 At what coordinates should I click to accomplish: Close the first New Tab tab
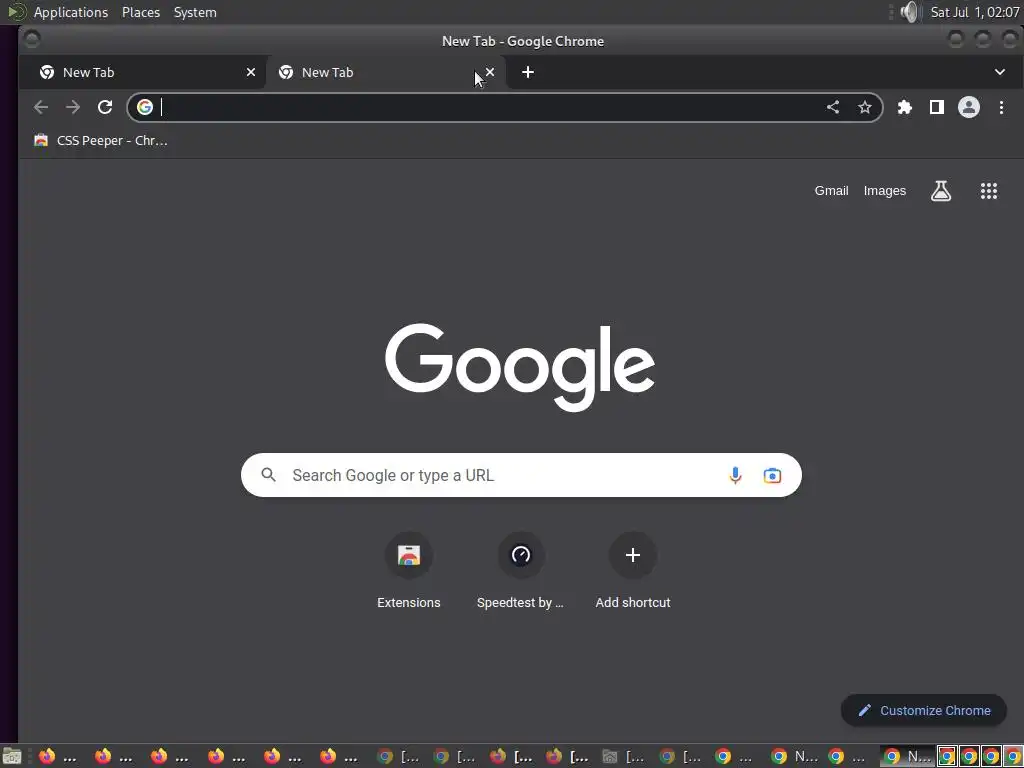tap(251, 72)
